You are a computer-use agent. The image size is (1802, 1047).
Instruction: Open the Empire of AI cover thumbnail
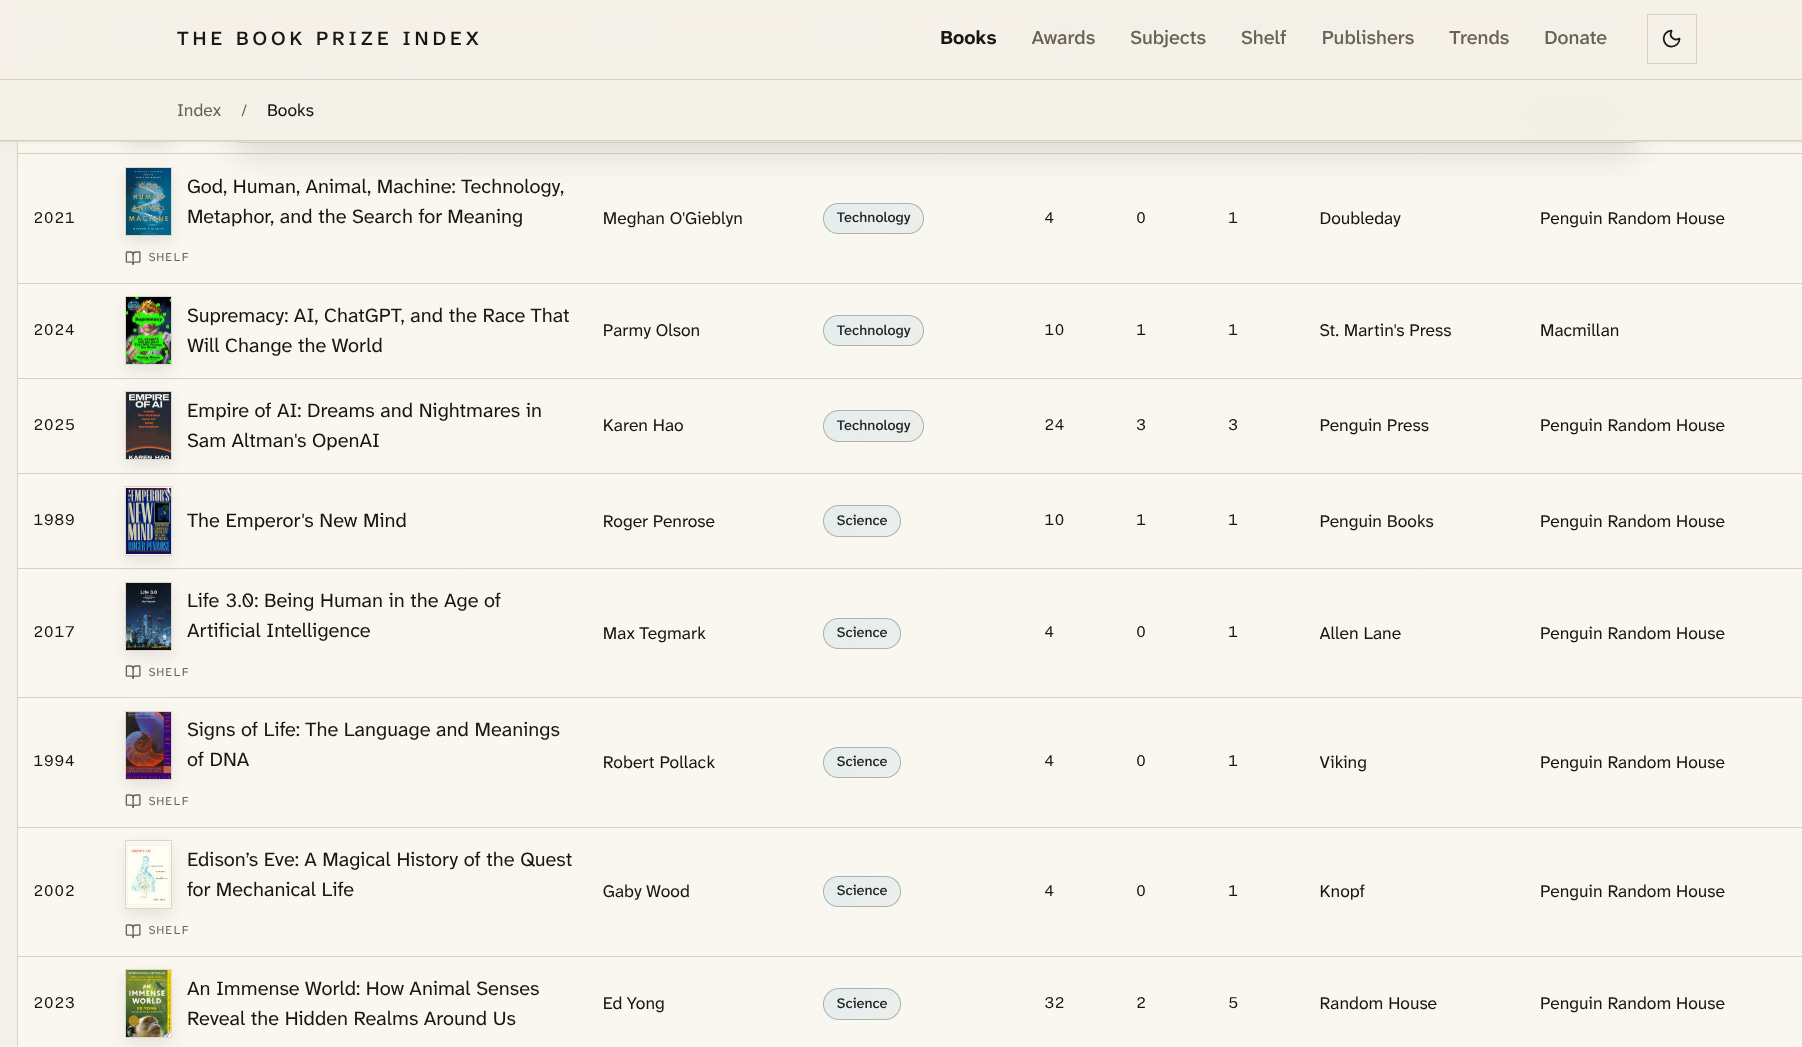(148, 425)
